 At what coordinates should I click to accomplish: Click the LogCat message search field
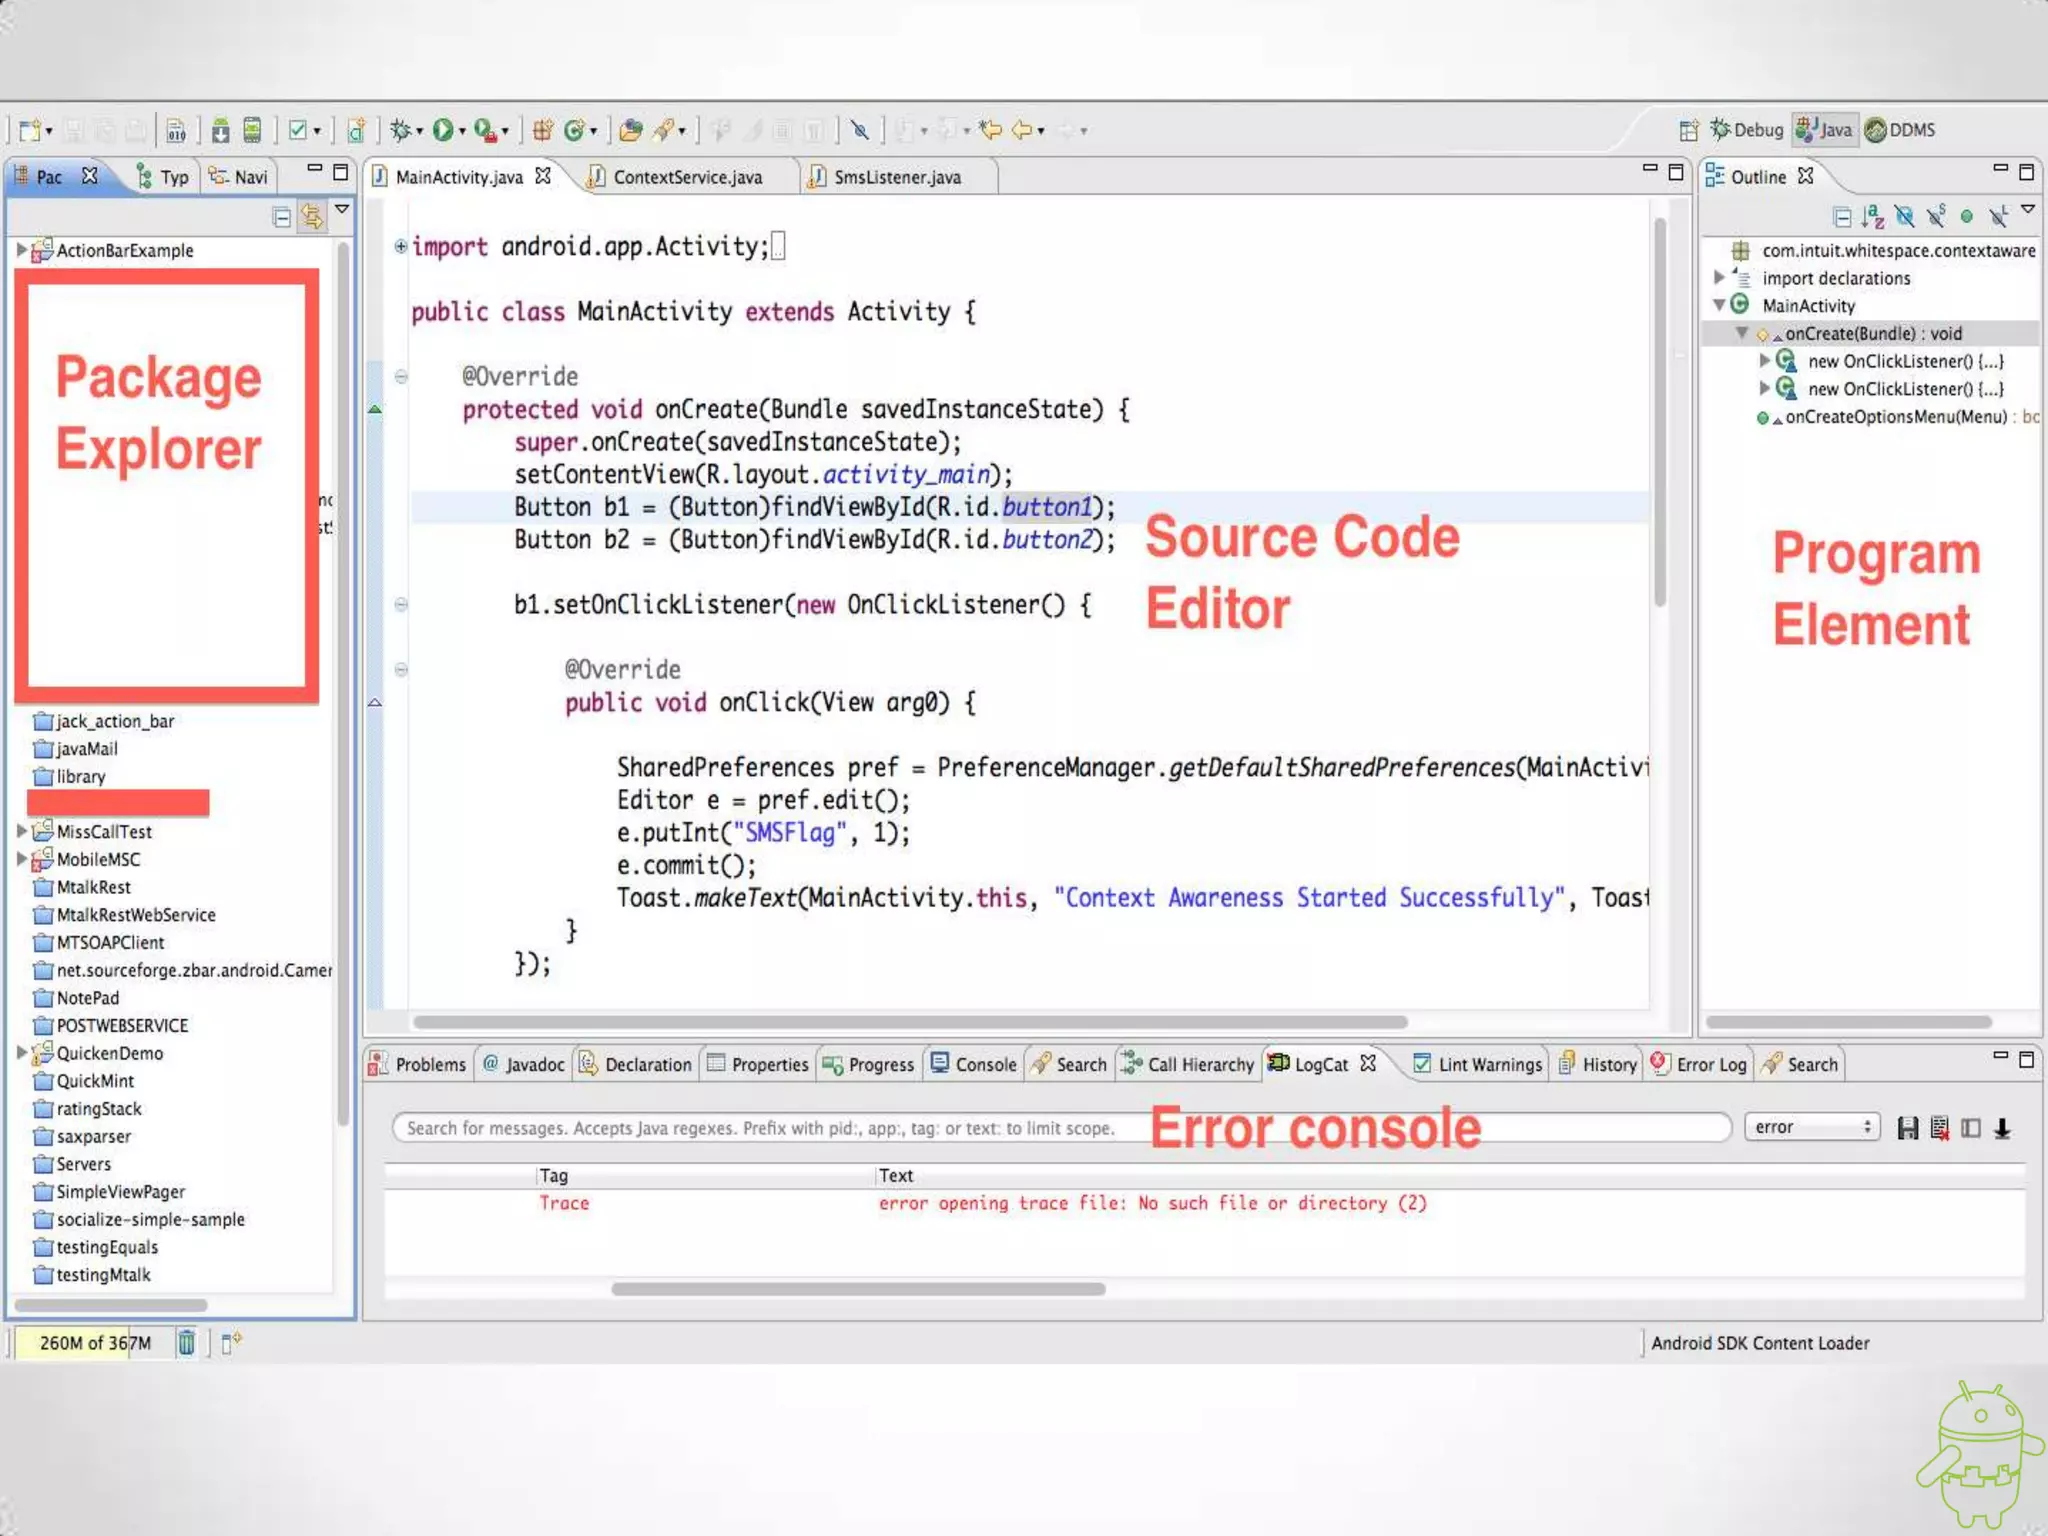tap(760, 1128)
